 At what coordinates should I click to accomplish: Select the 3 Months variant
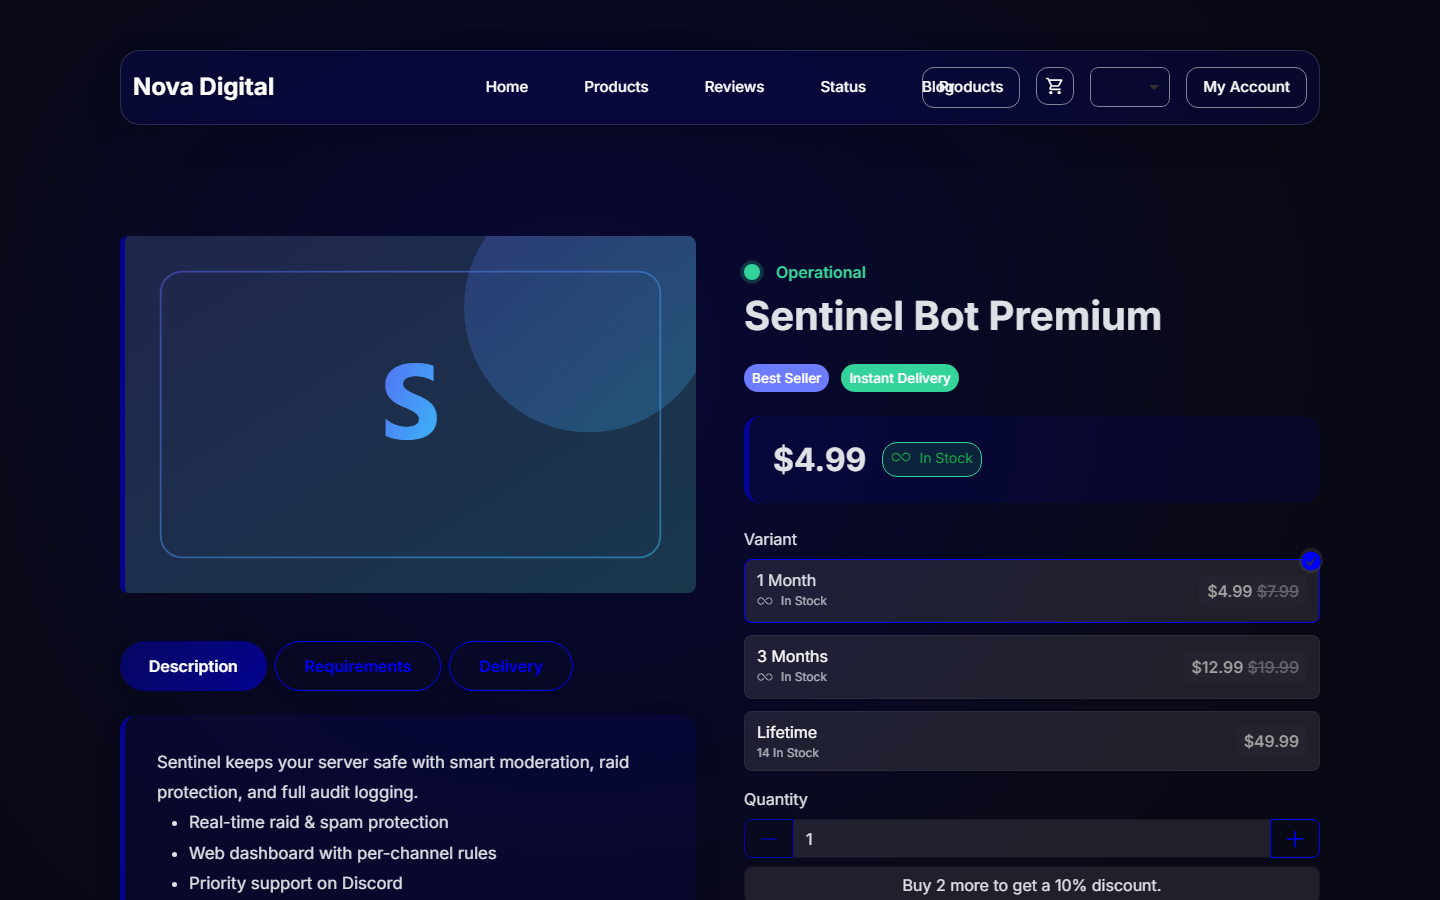coord(1032,667)
